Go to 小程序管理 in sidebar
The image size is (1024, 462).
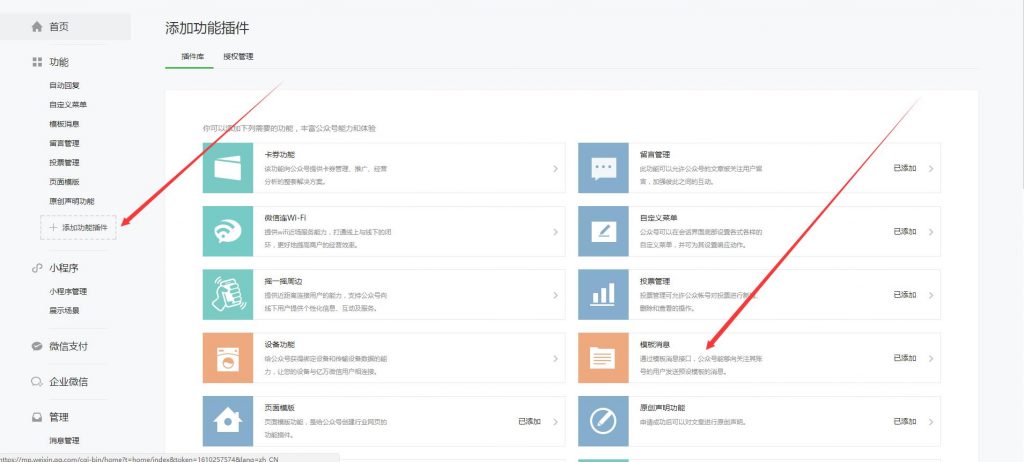(x=68, y=291)
